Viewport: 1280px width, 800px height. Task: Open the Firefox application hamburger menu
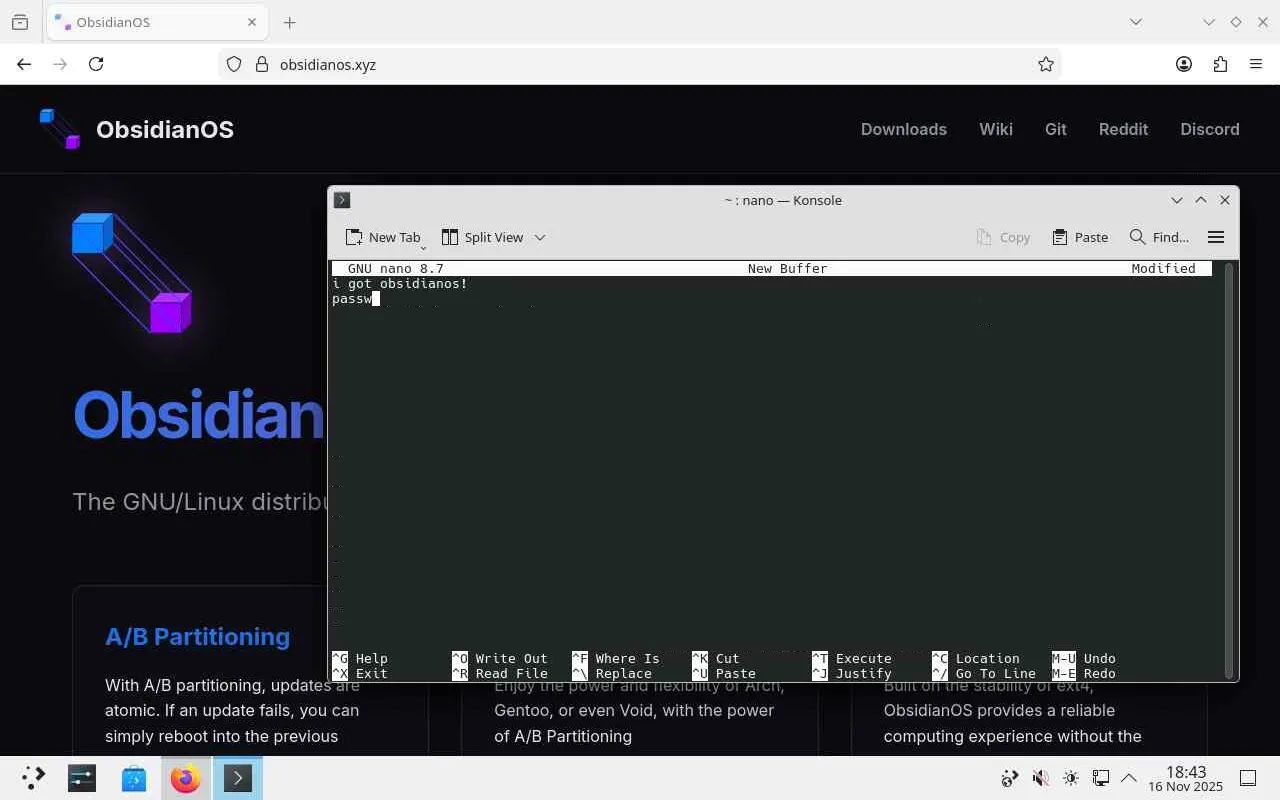1256,64
